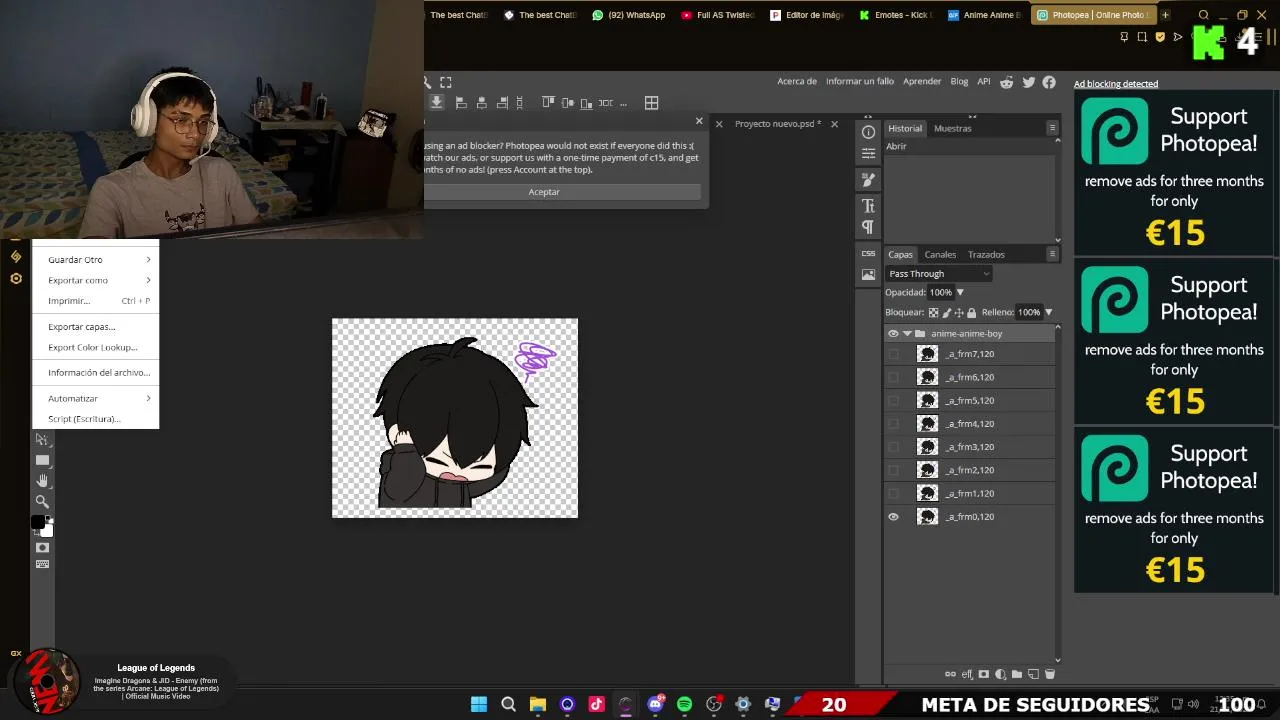The height and width of the screenshot is (720, 1280).
Task: Open Windows Start menu
Action: pos(479,704)
